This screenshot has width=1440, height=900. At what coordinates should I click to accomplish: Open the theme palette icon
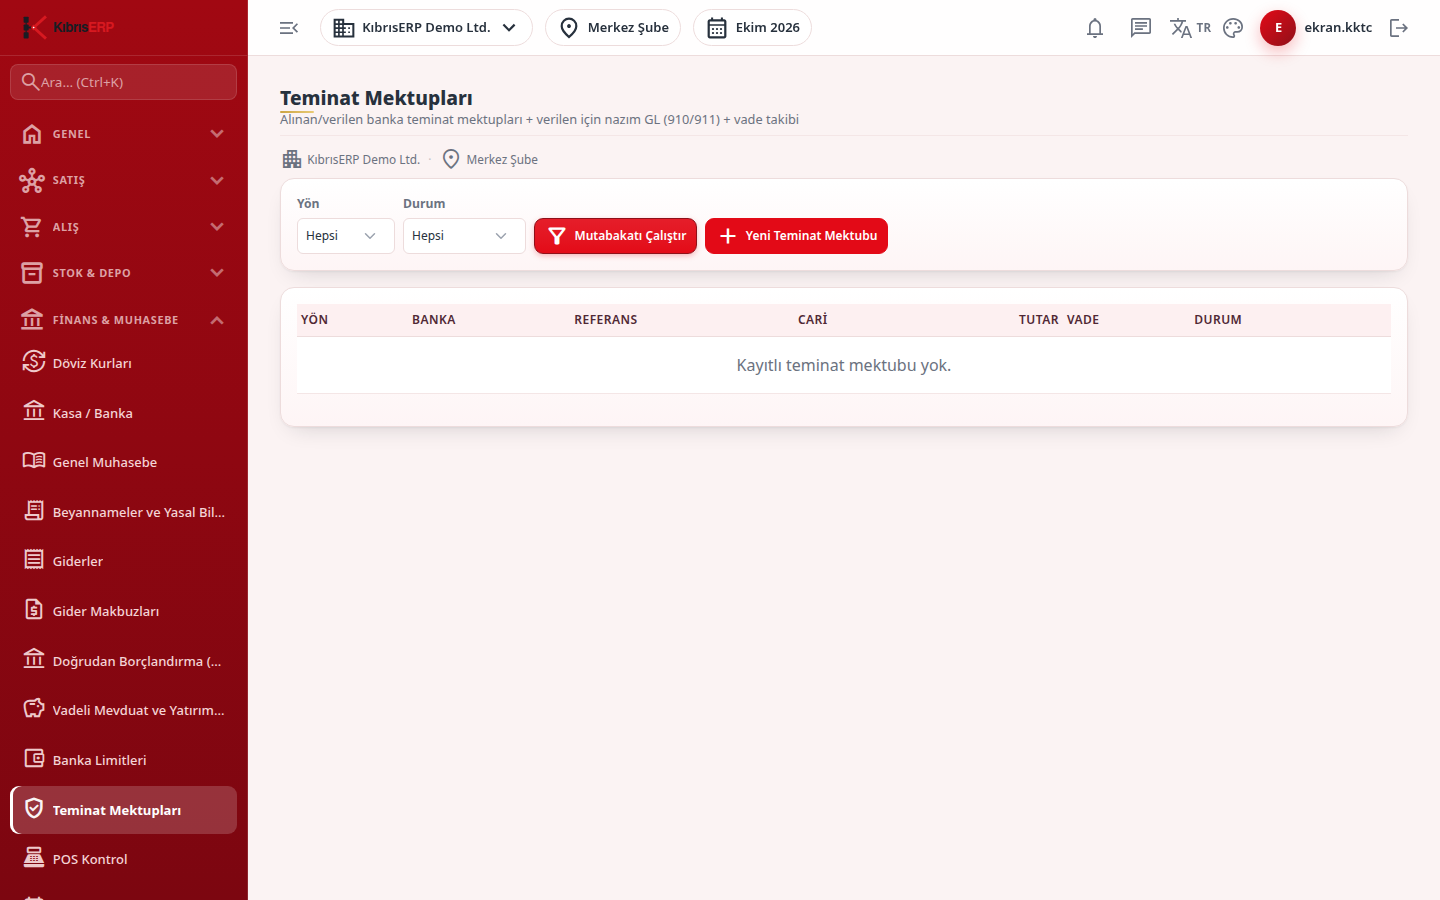pyautogui.click(x=1233, y=28)
